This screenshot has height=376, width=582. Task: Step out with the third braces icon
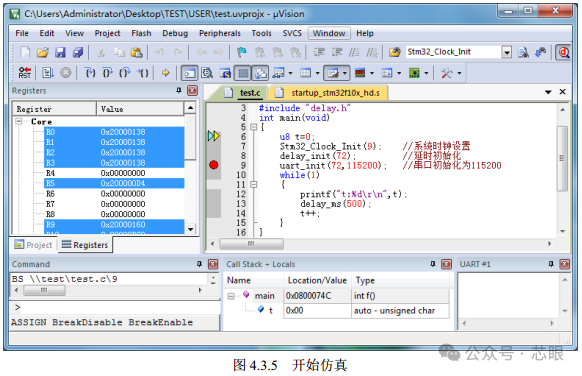125,73
